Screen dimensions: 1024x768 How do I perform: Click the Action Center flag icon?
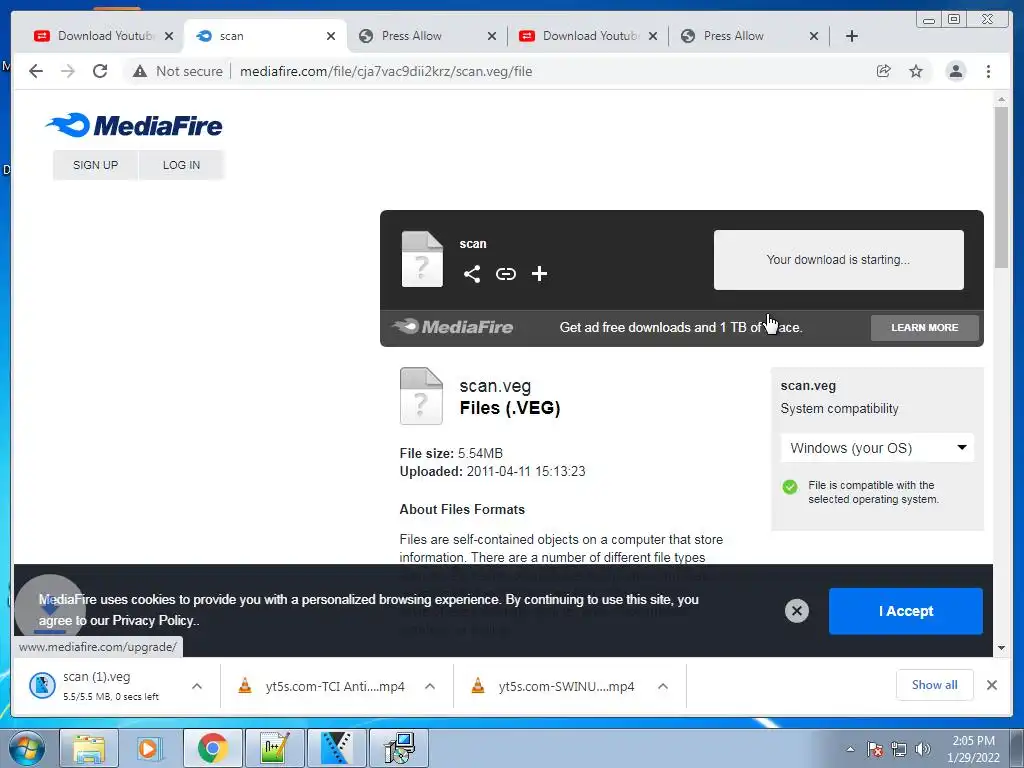[875, 749]
